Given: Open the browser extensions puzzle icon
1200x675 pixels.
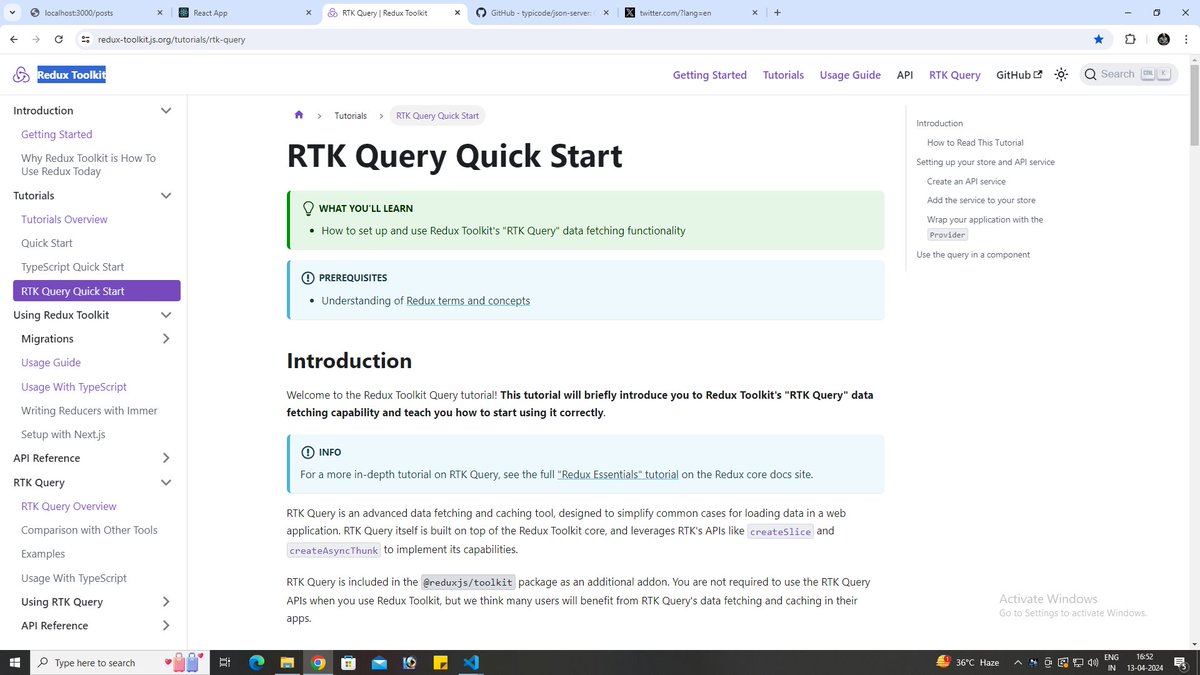Looking at the screenshot, I should (1130, 39).
